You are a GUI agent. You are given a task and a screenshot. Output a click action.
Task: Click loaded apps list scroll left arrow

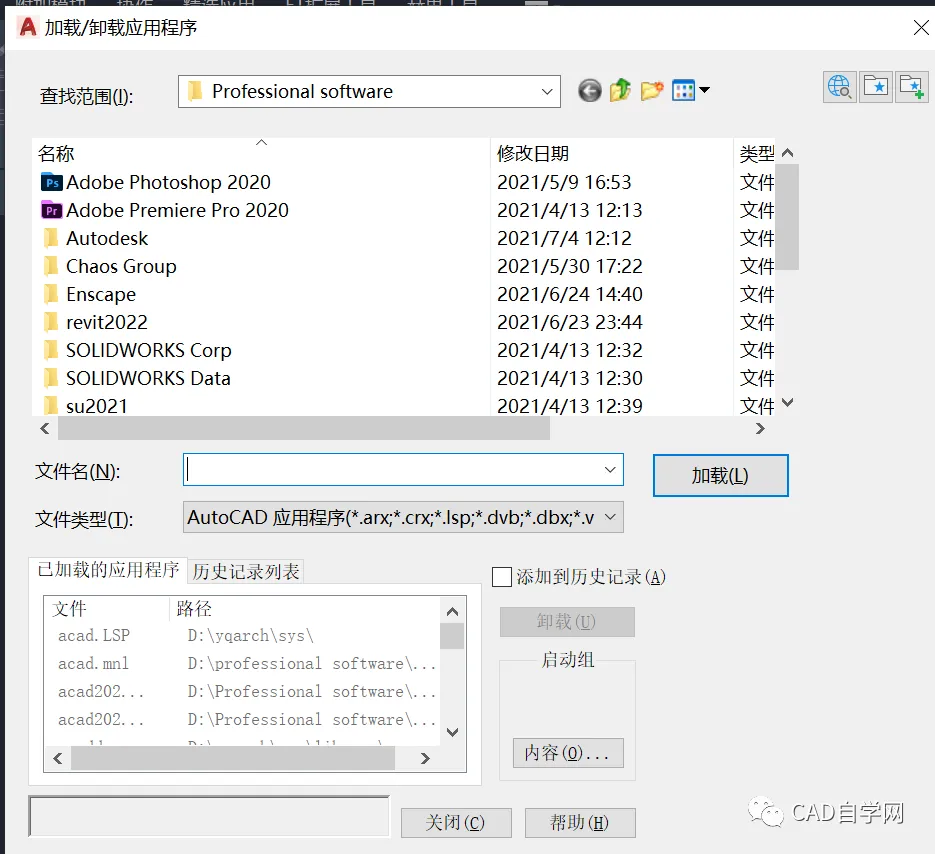coord(58,759)
